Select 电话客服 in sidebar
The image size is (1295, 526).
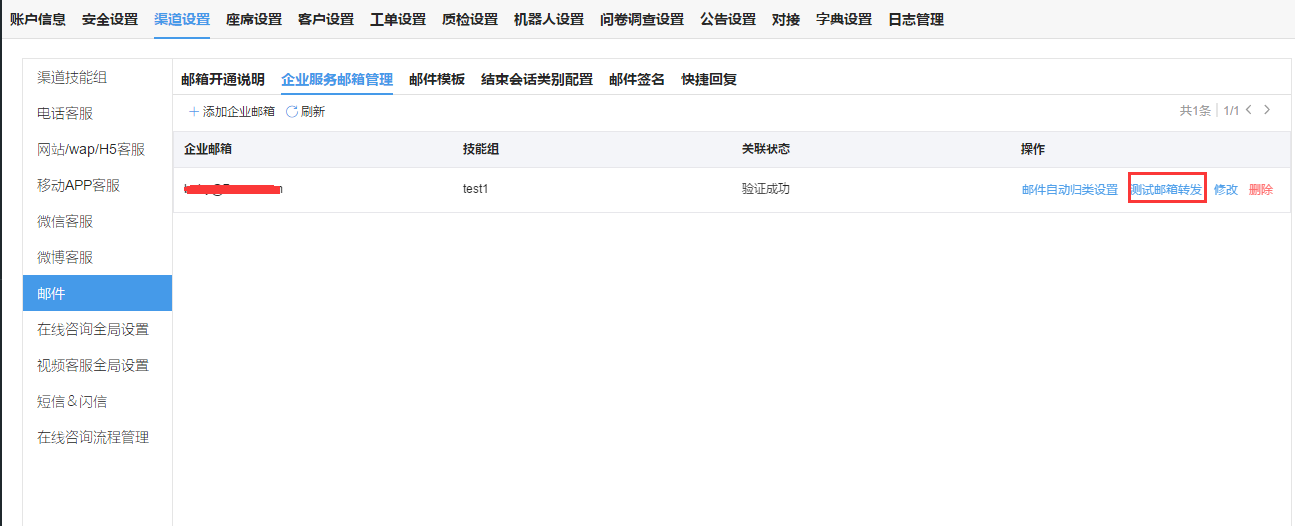click(97, 113)
